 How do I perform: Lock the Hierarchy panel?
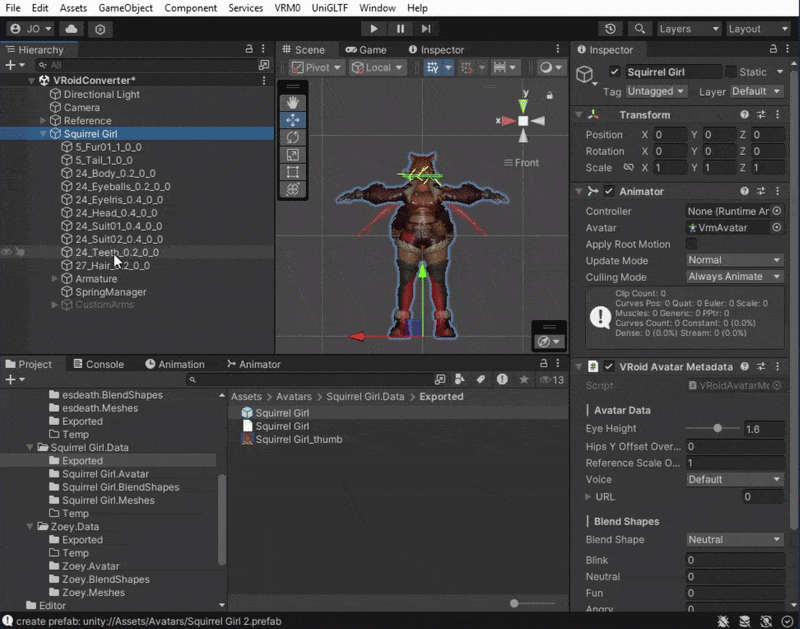point(249,49)
